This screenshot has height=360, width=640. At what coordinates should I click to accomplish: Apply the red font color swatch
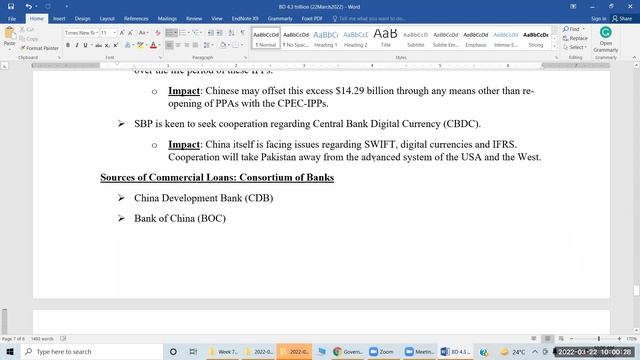point(153,45)
